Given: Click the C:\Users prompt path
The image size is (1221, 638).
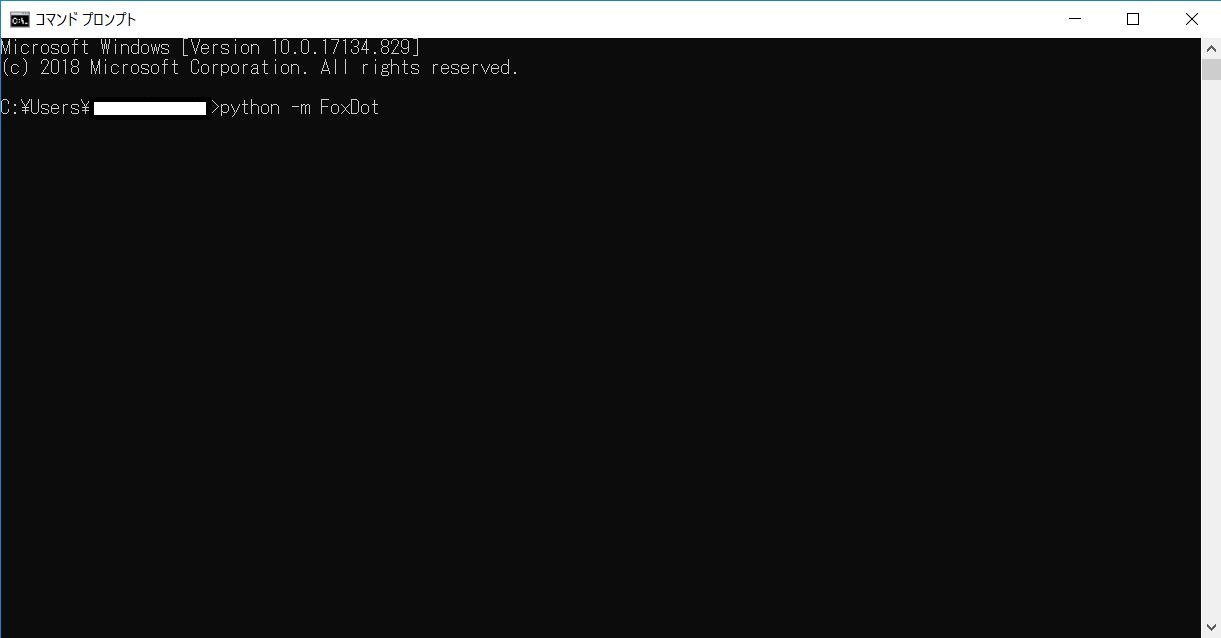Looking at the screenshot, I should click(x=45, y=108).
